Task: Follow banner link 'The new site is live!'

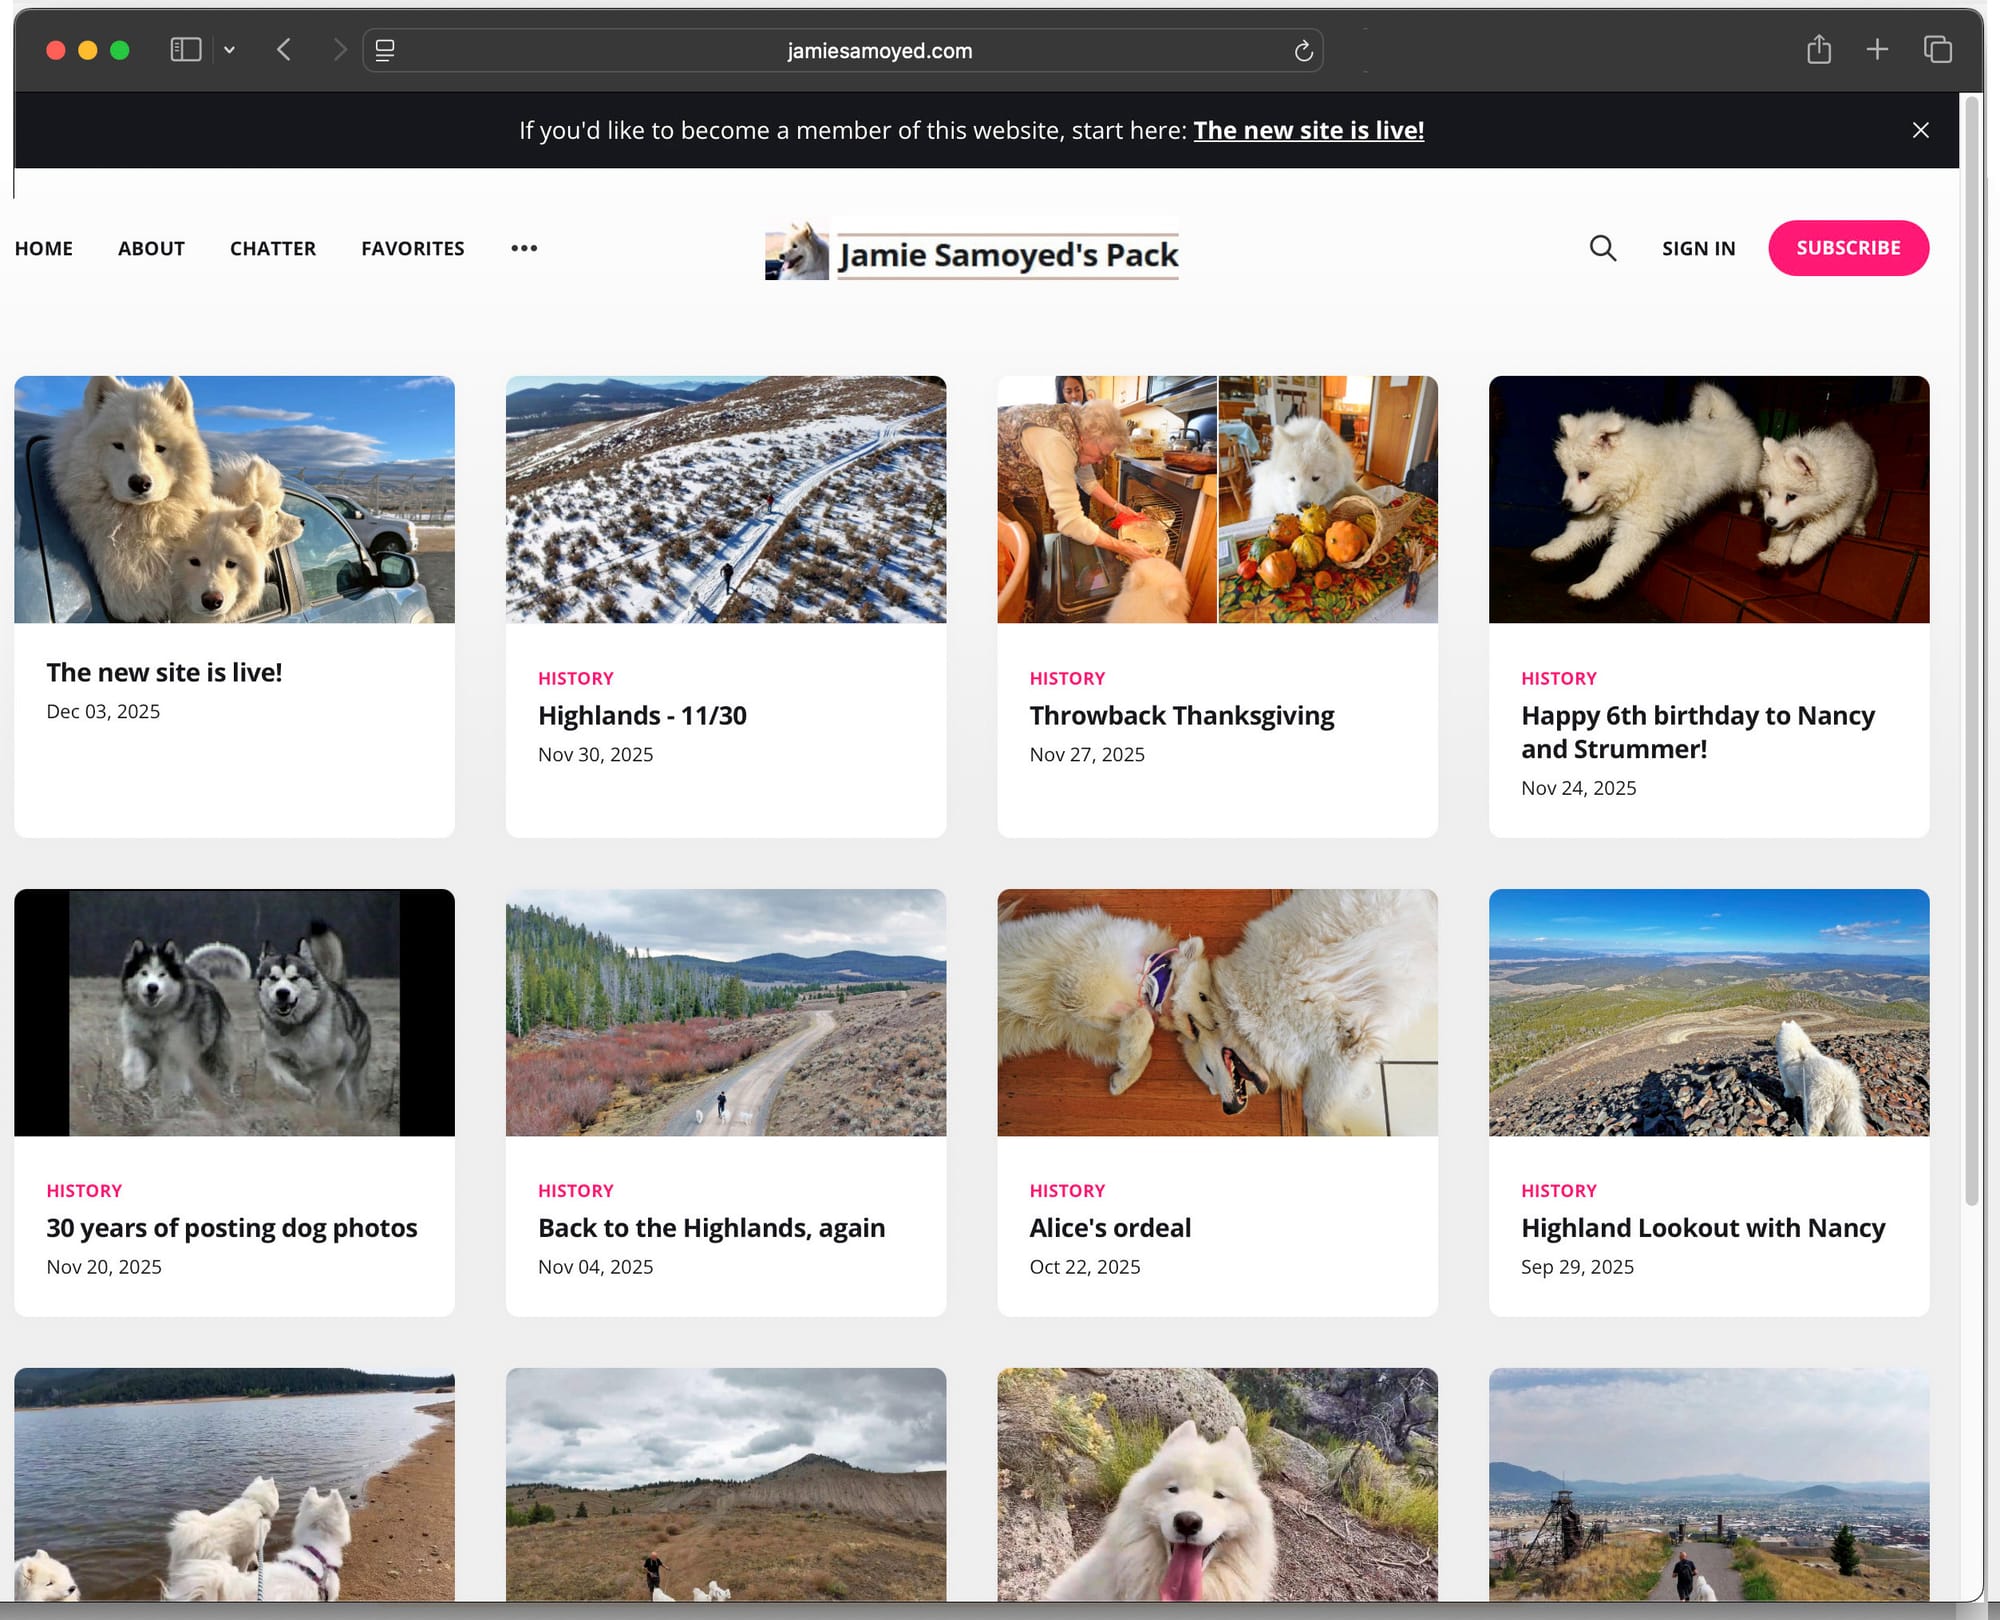Action: pos(1308,130)
